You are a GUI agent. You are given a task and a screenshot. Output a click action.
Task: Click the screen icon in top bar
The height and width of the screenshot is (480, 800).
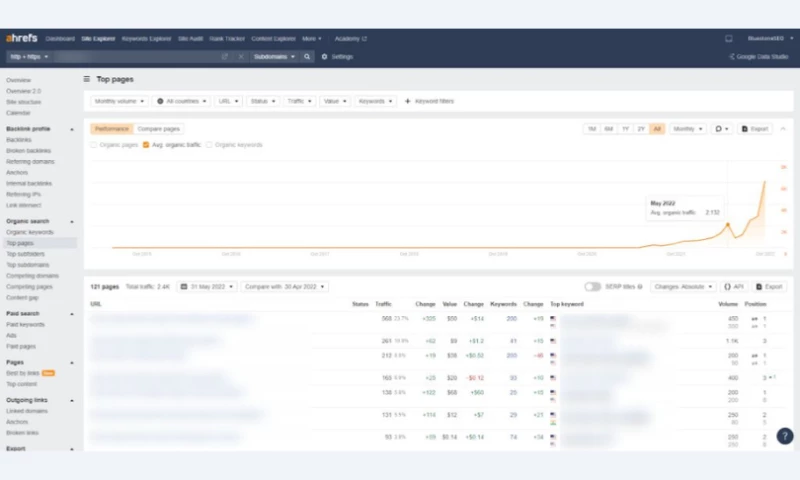[729, 39]
